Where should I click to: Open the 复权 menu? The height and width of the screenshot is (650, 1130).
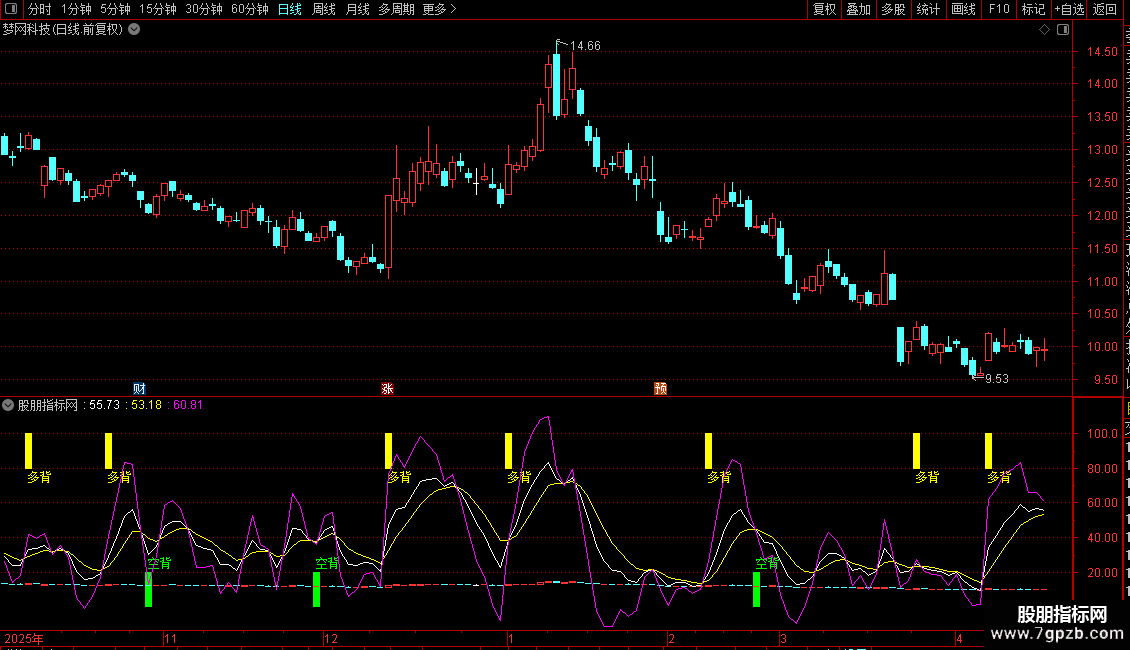824,9
